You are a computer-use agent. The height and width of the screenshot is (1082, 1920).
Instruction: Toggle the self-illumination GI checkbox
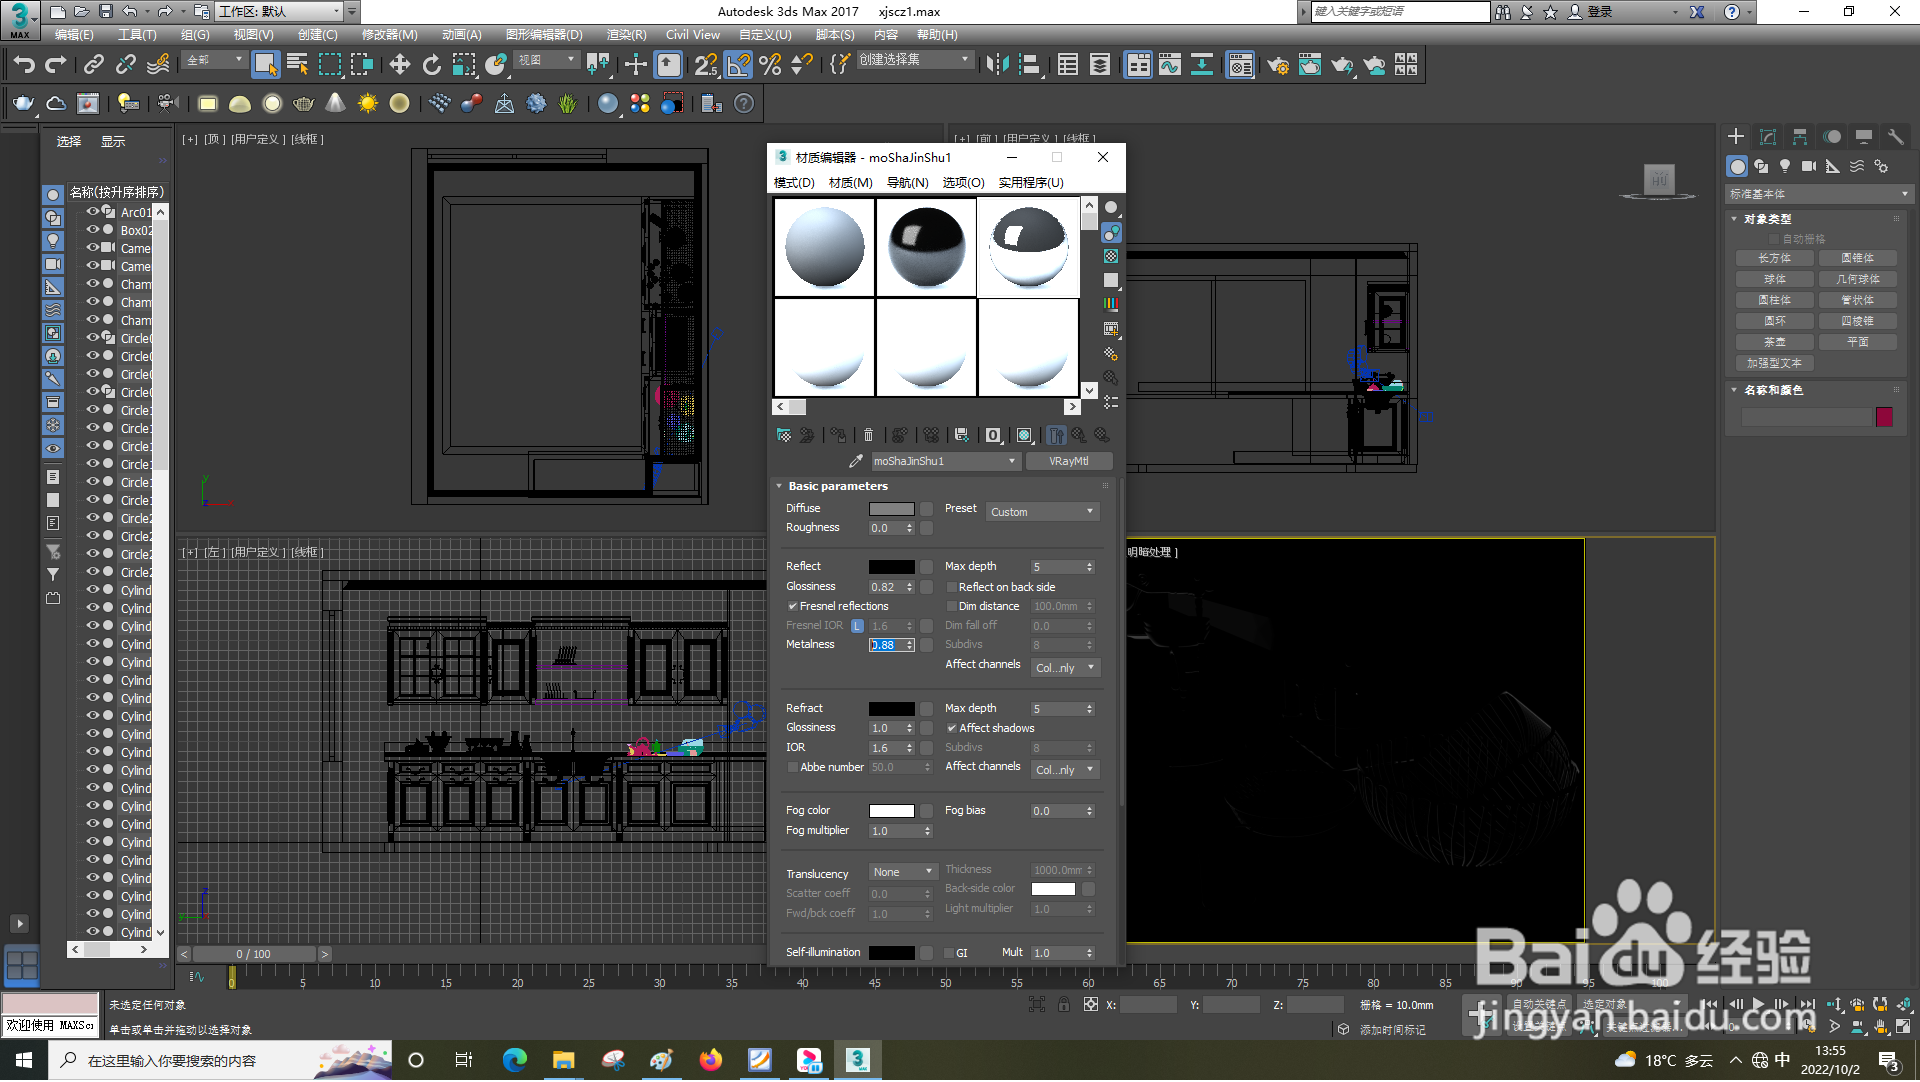(x=948, y=954)
